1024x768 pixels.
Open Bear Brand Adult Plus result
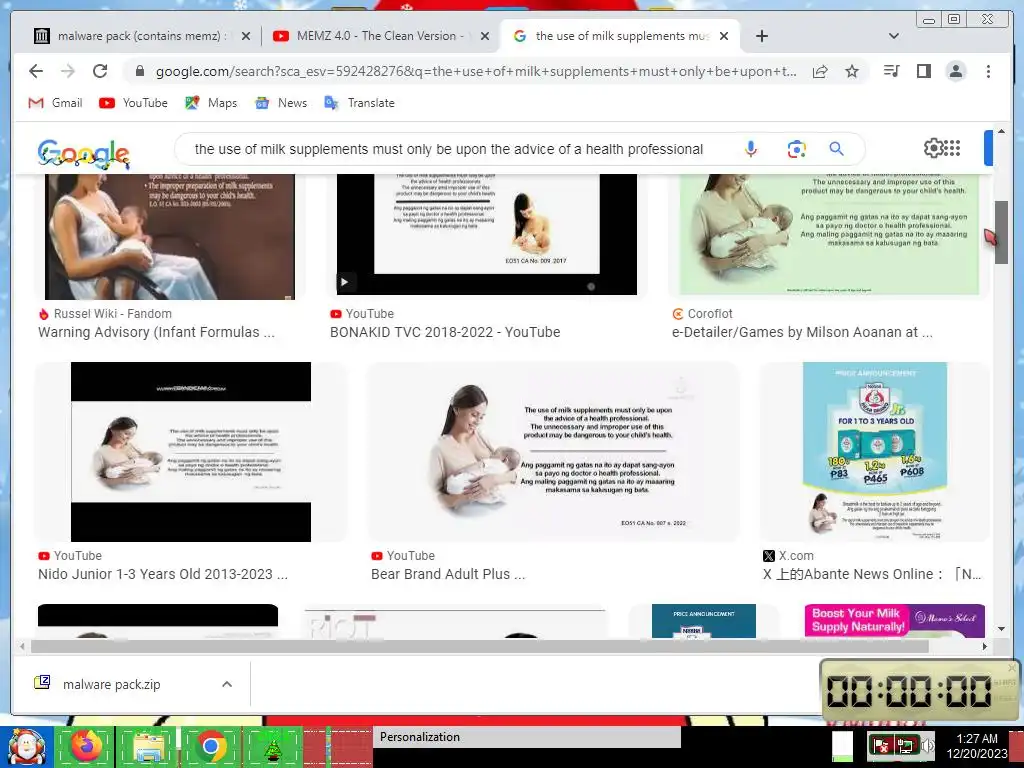point(448,575)
